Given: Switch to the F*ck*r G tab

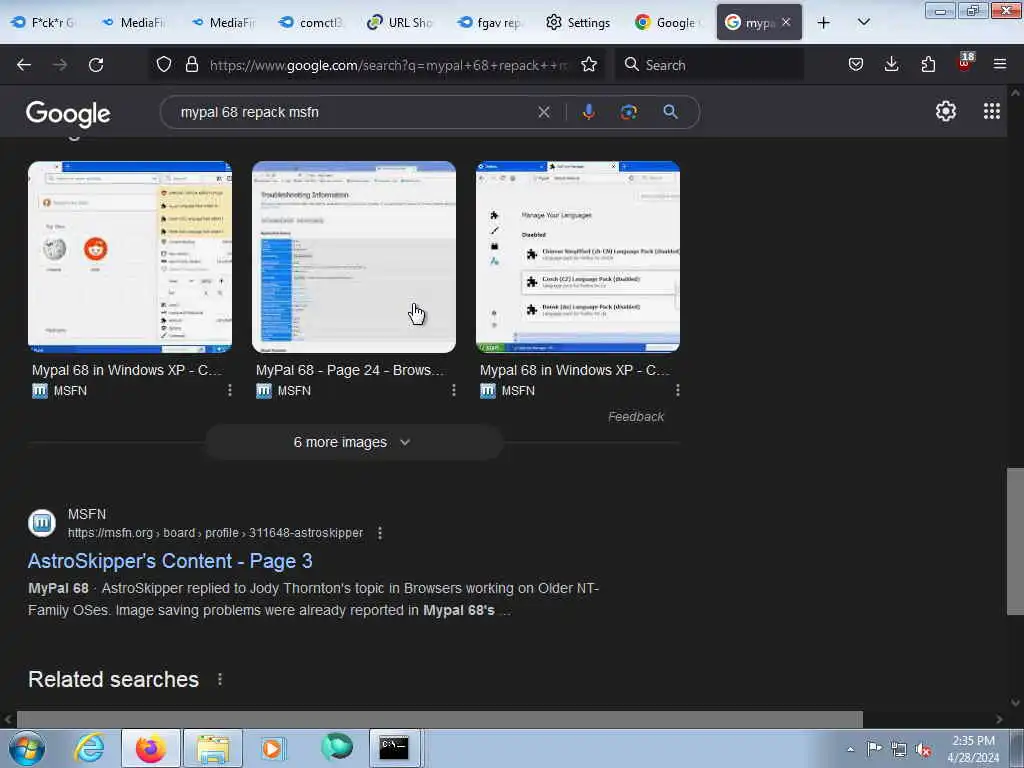Looking at the screenshot, I should (44, 22).
